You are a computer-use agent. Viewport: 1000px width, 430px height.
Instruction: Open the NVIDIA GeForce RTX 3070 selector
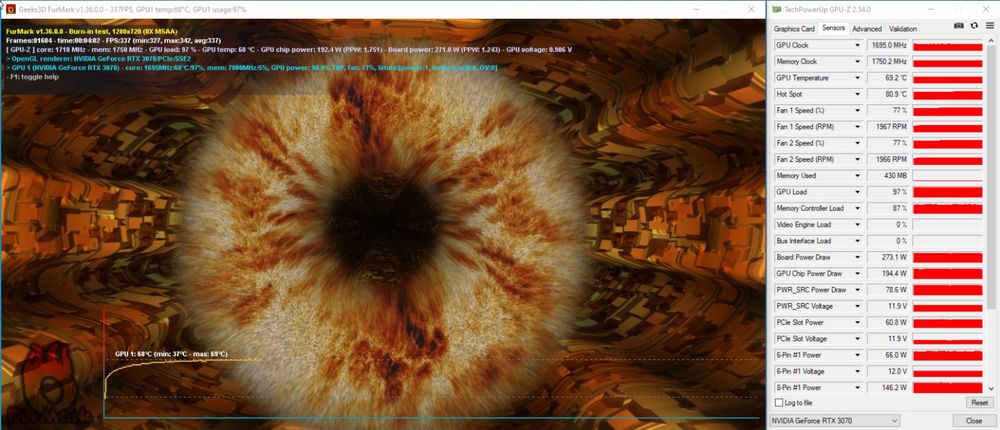click(x=835, y=420)
